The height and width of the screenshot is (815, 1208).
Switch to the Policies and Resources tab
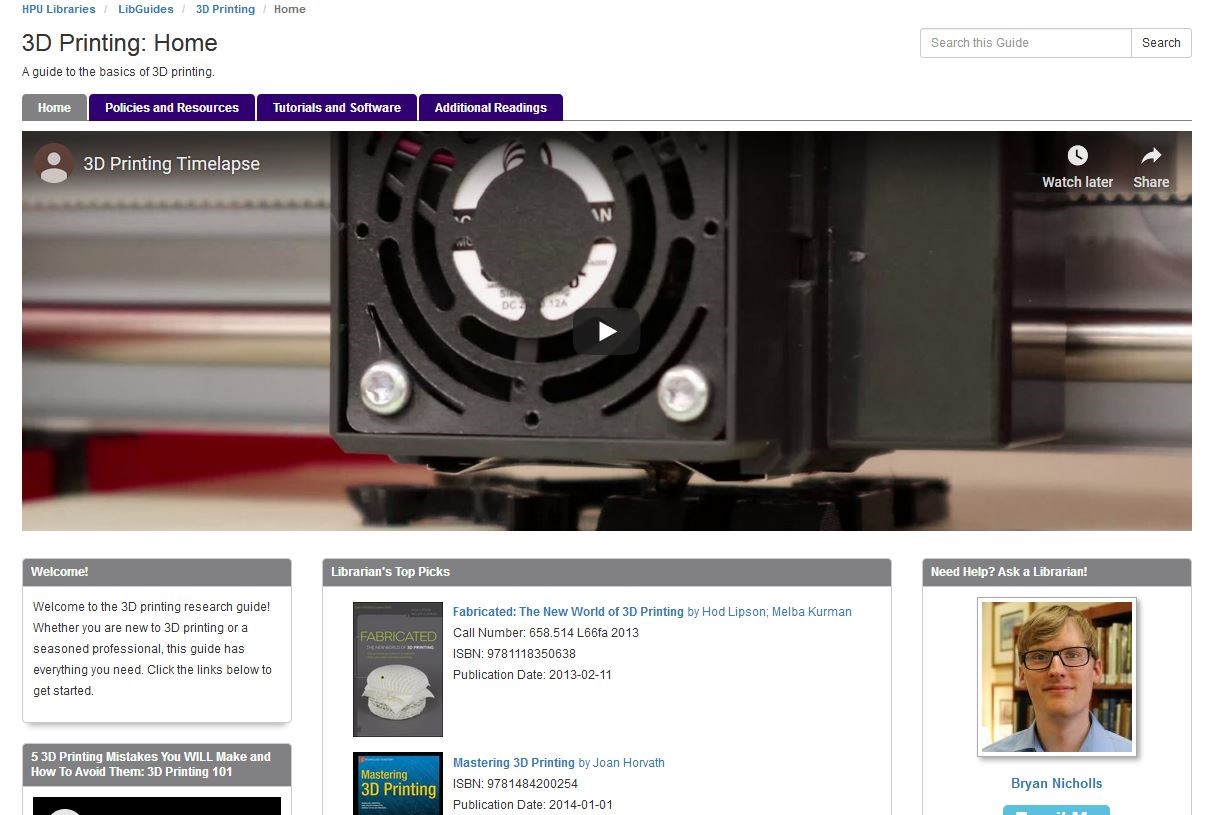tap(172, 108)
